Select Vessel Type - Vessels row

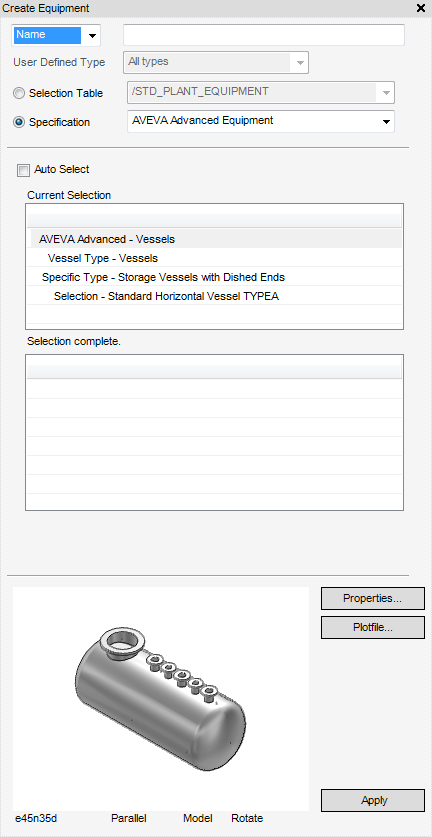tap(214, 258)
